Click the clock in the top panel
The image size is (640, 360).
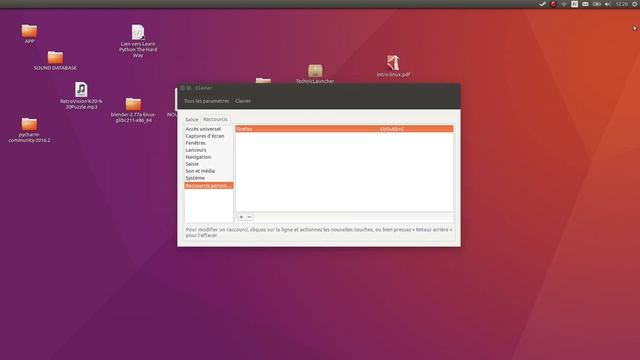tap(622, 4)
